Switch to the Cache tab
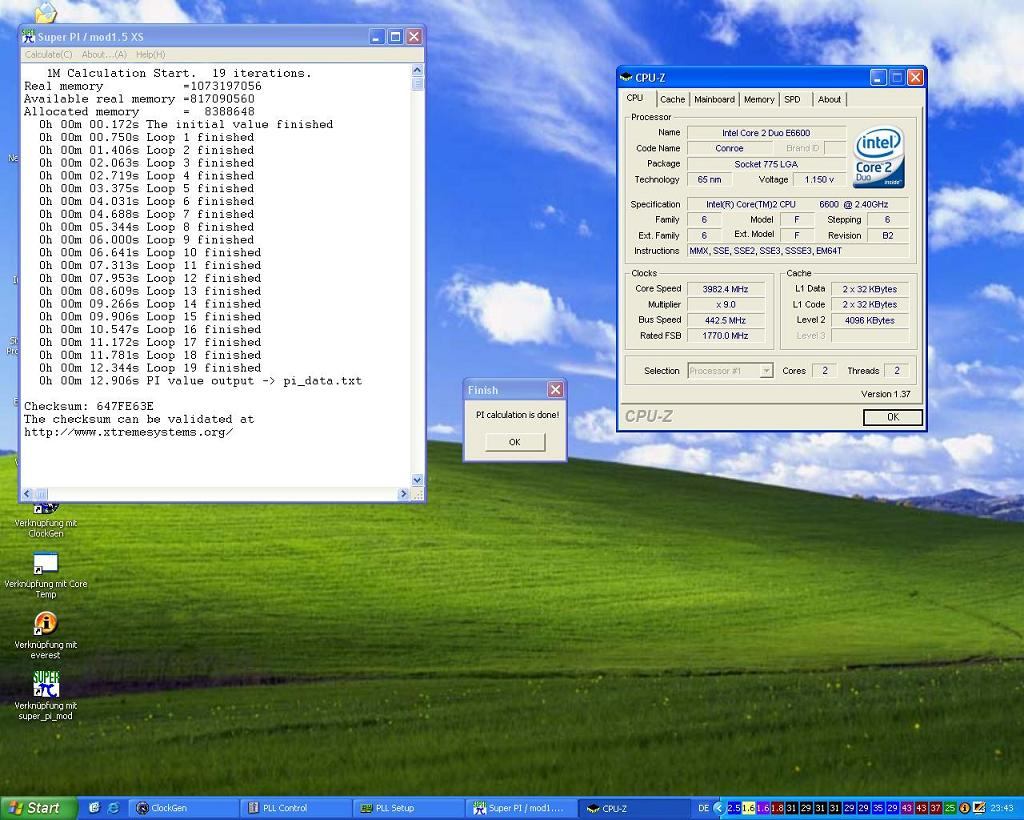The image size is (1024, 820). click(x=672, y=99)
